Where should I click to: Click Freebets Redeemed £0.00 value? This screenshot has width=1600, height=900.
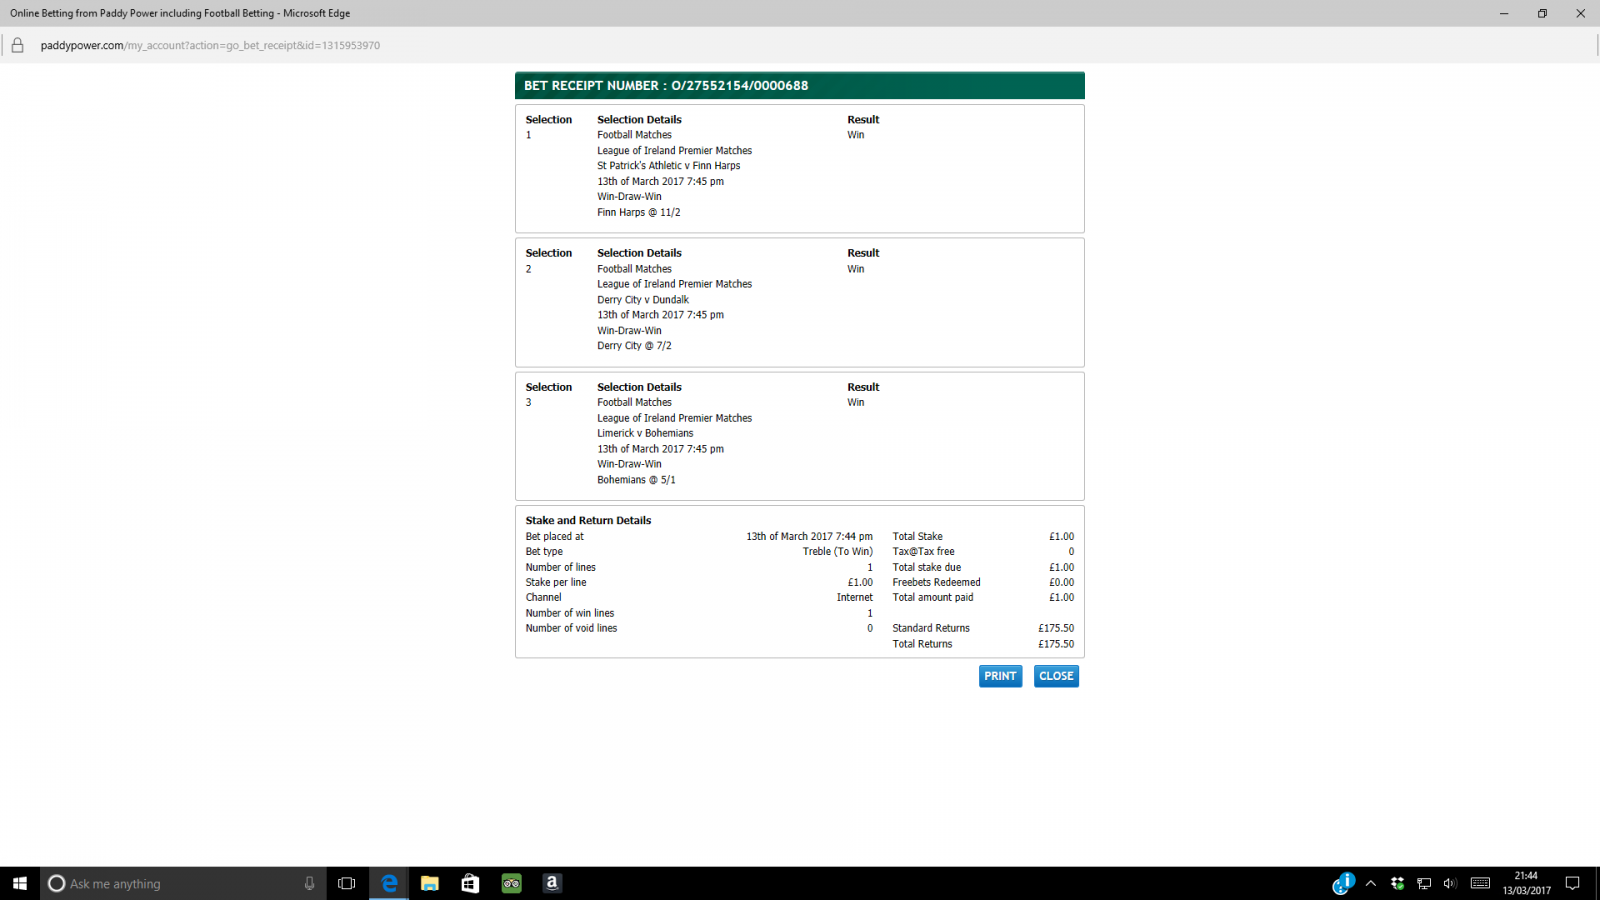point(1062,582)
